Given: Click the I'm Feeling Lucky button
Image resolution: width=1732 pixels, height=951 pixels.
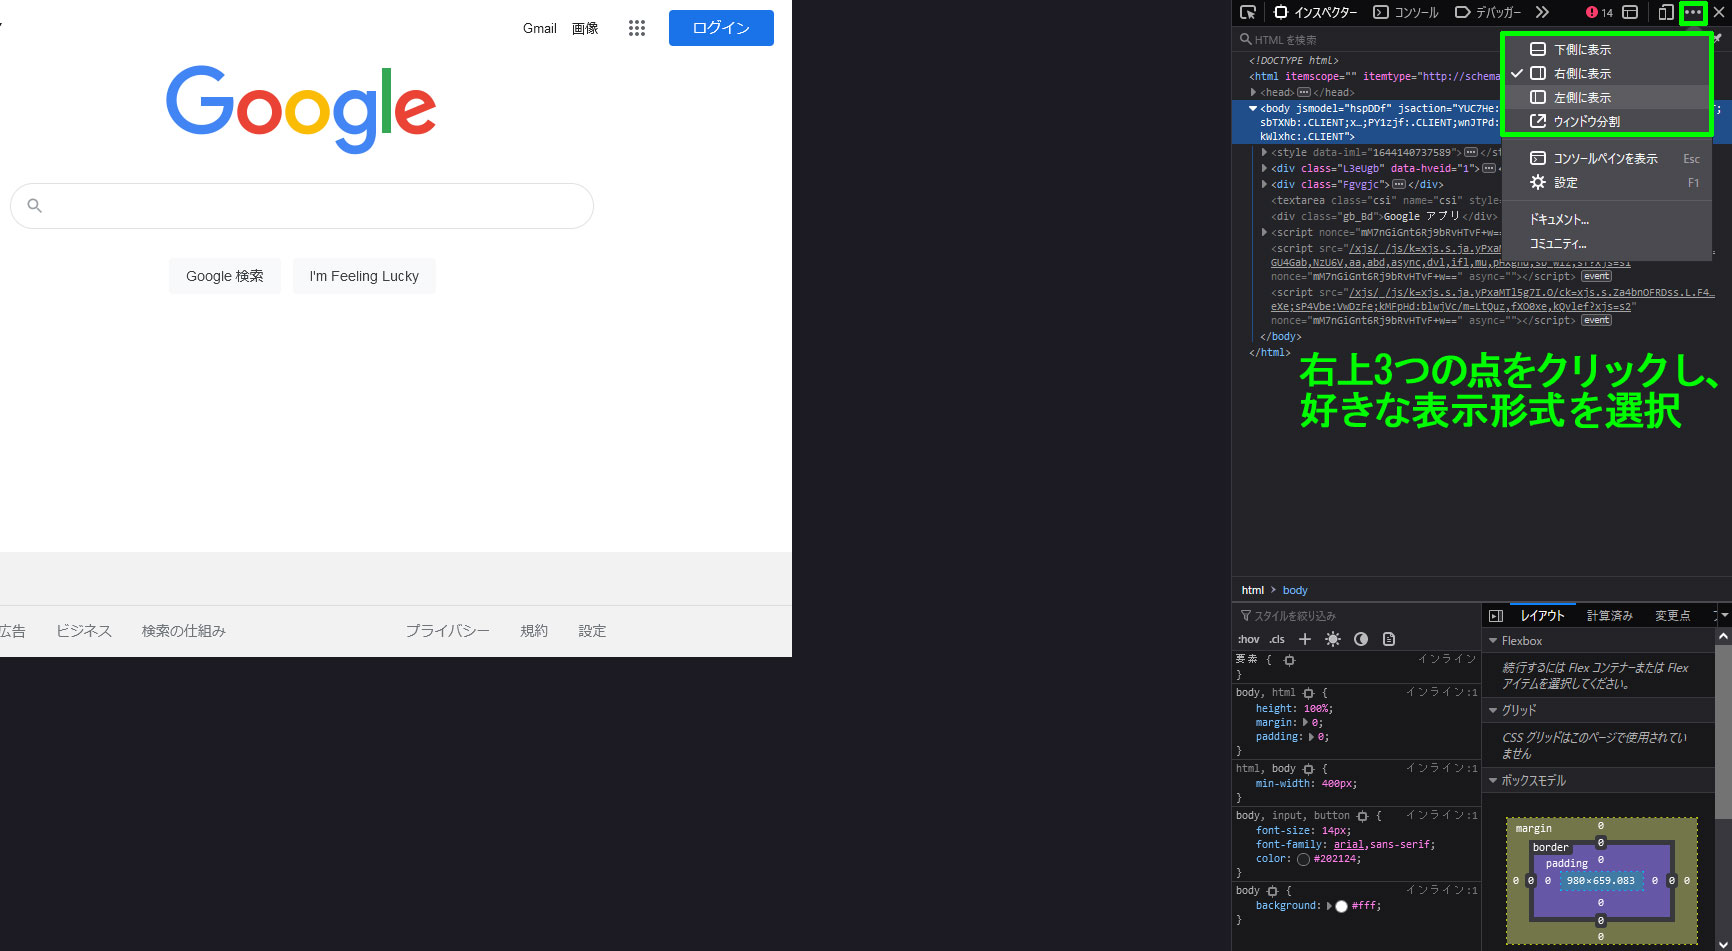Looking at the screenshot, I should pyautogui.click(x=364, y=276).
